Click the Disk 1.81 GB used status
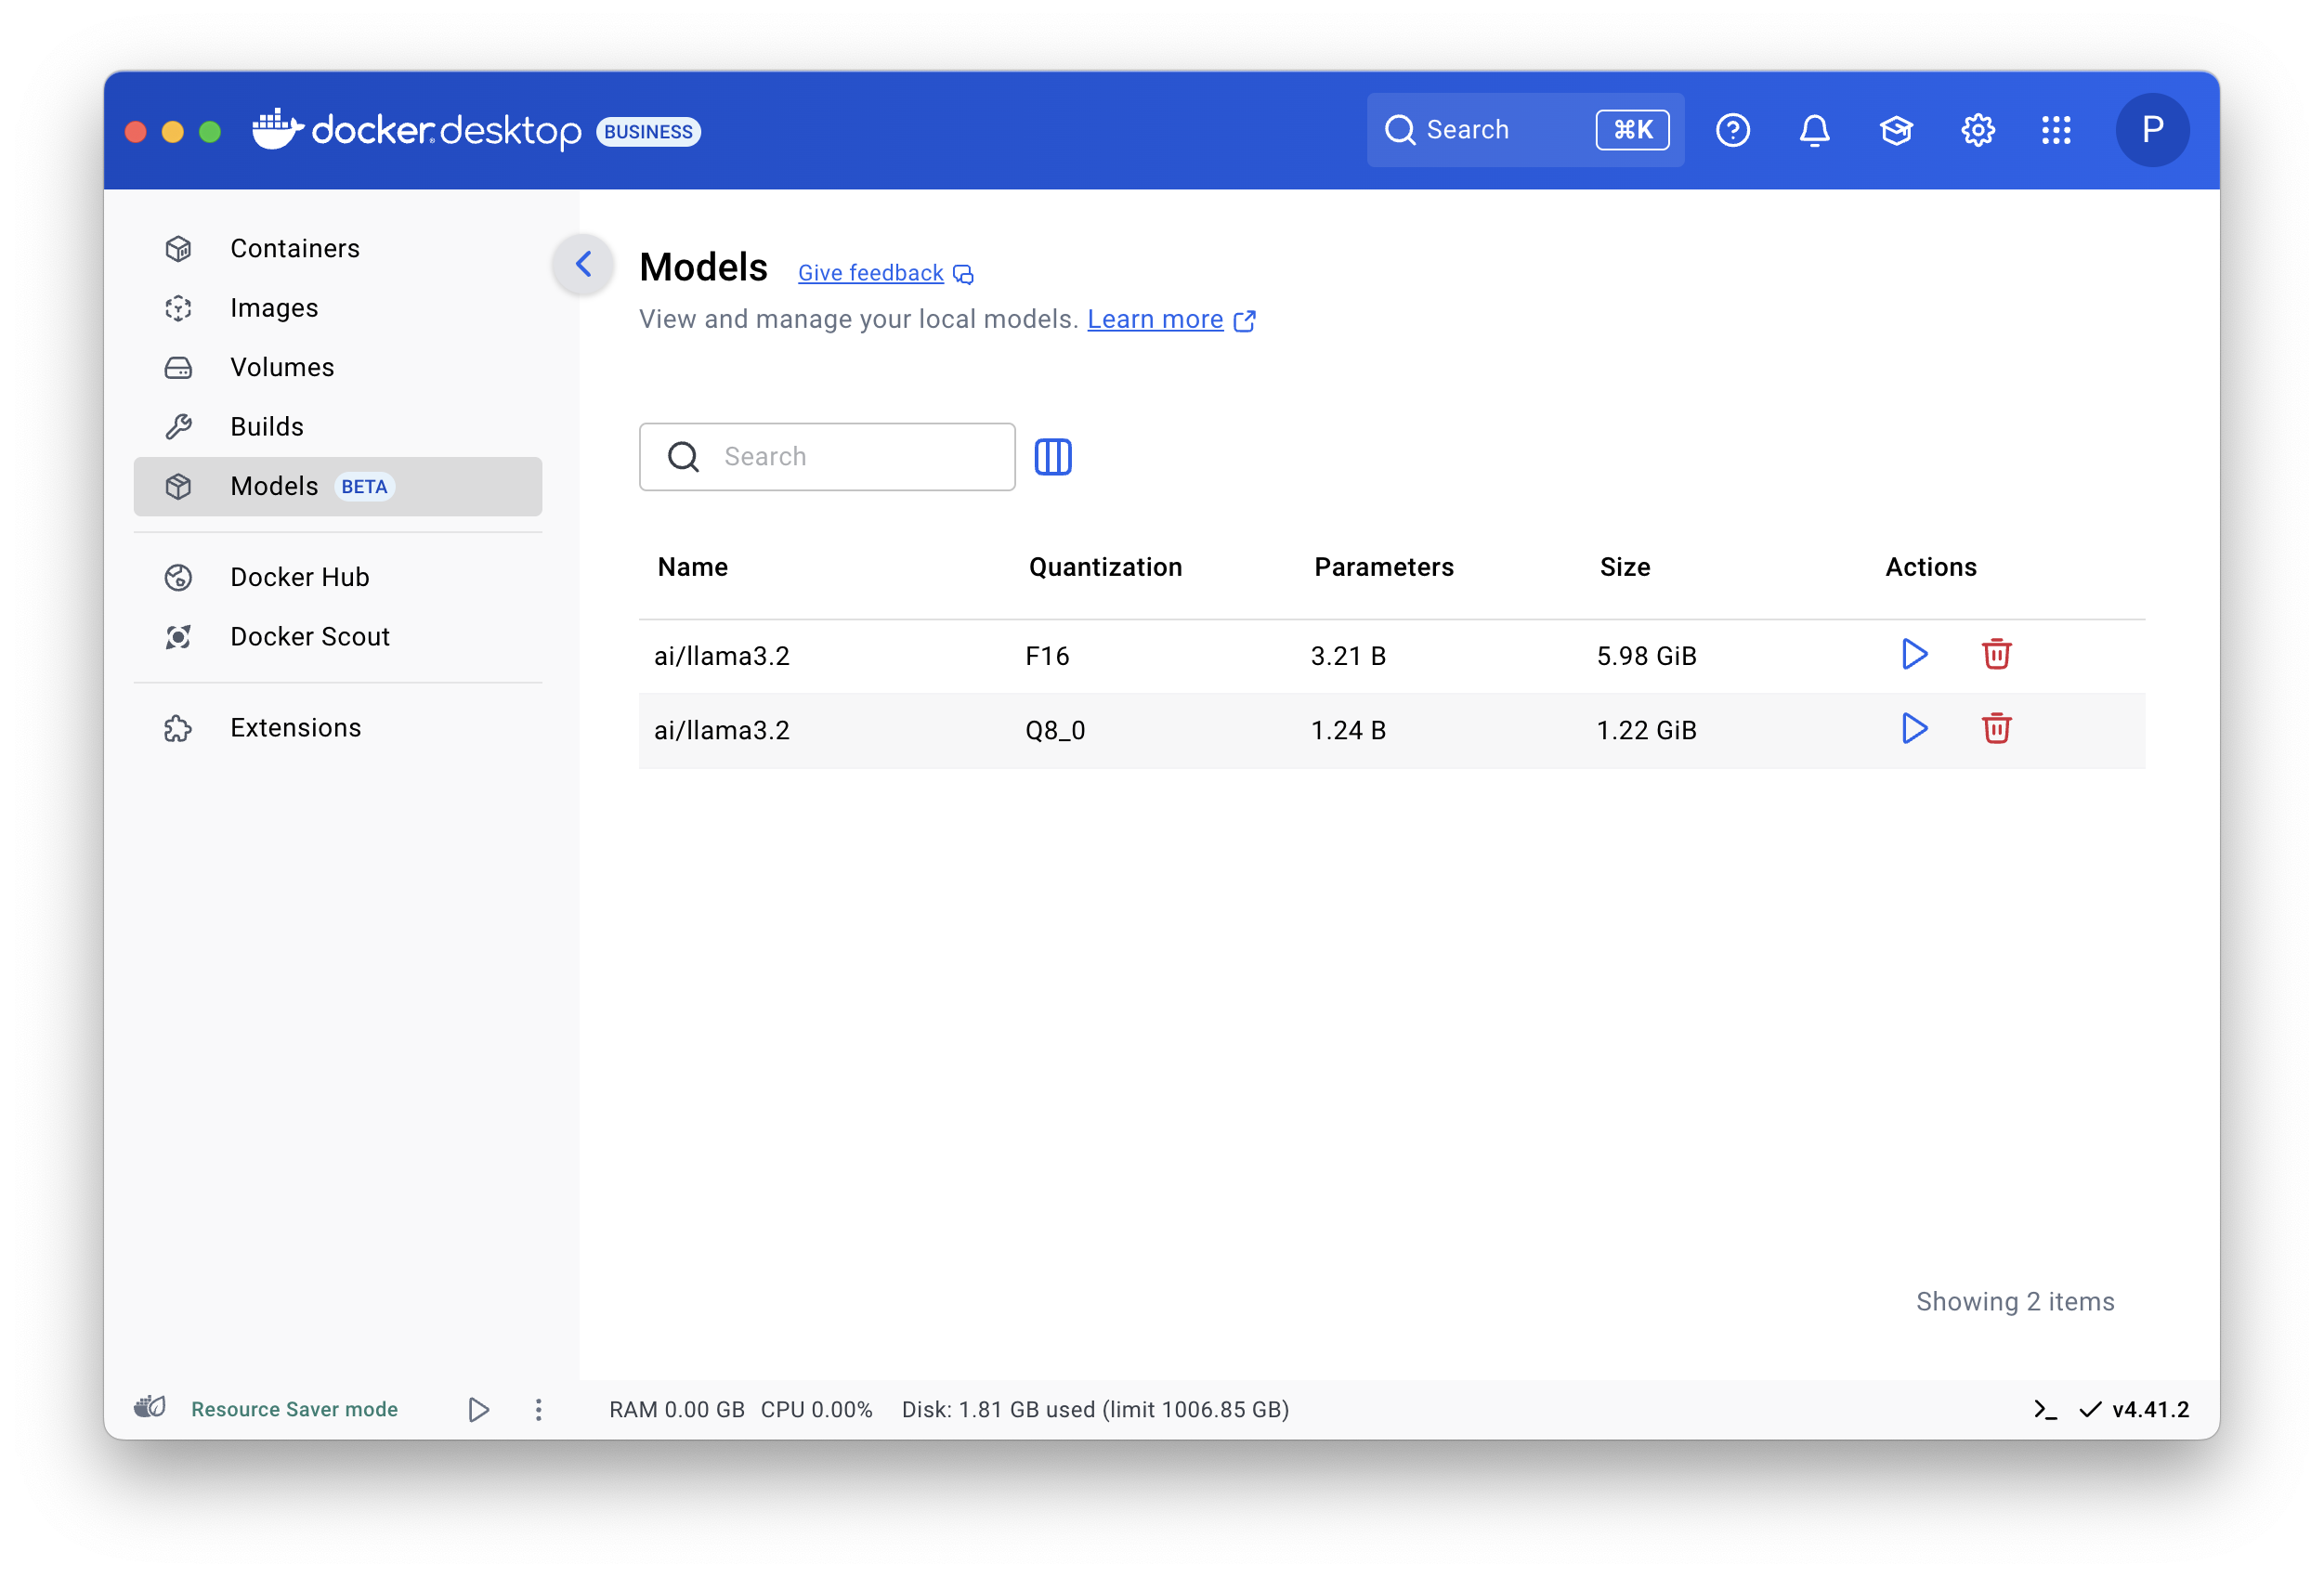This screenshot has height=1577, width=2324. point(1095,1410)
